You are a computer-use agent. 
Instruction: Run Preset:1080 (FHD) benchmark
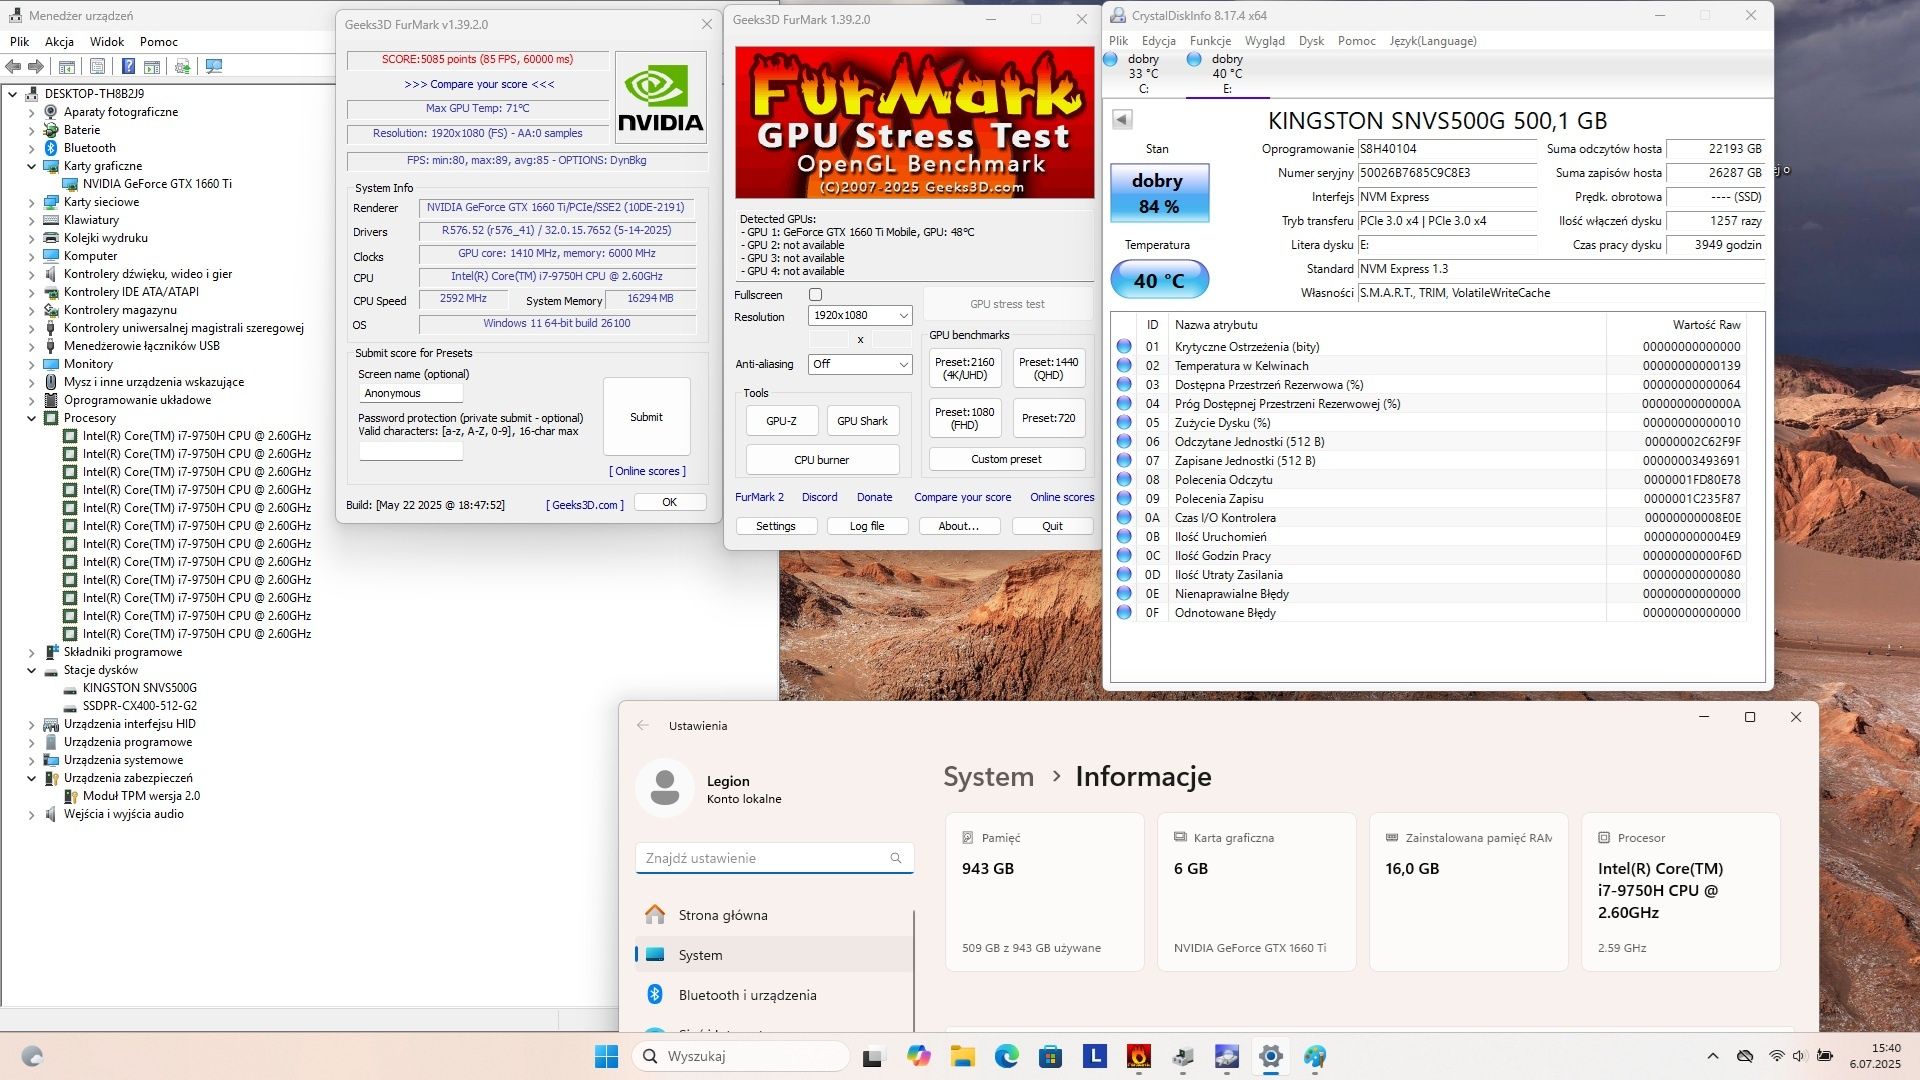click(x=964, y=418)
